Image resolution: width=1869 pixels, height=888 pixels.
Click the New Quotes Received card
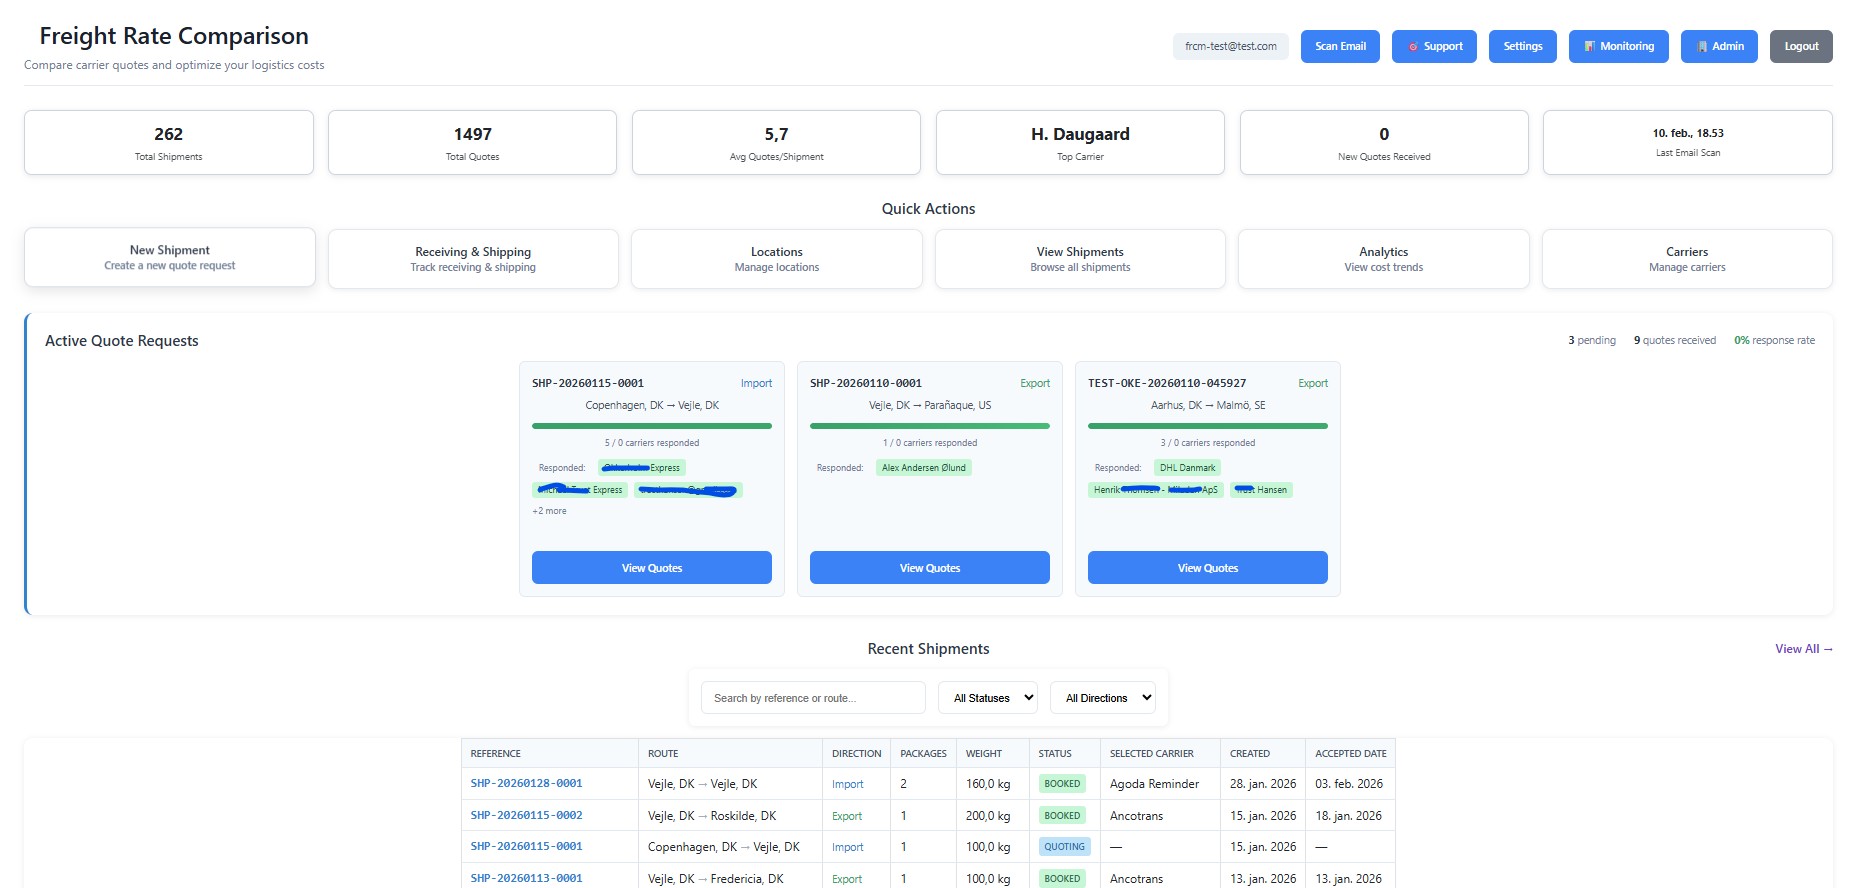[x=1384, y=143]
